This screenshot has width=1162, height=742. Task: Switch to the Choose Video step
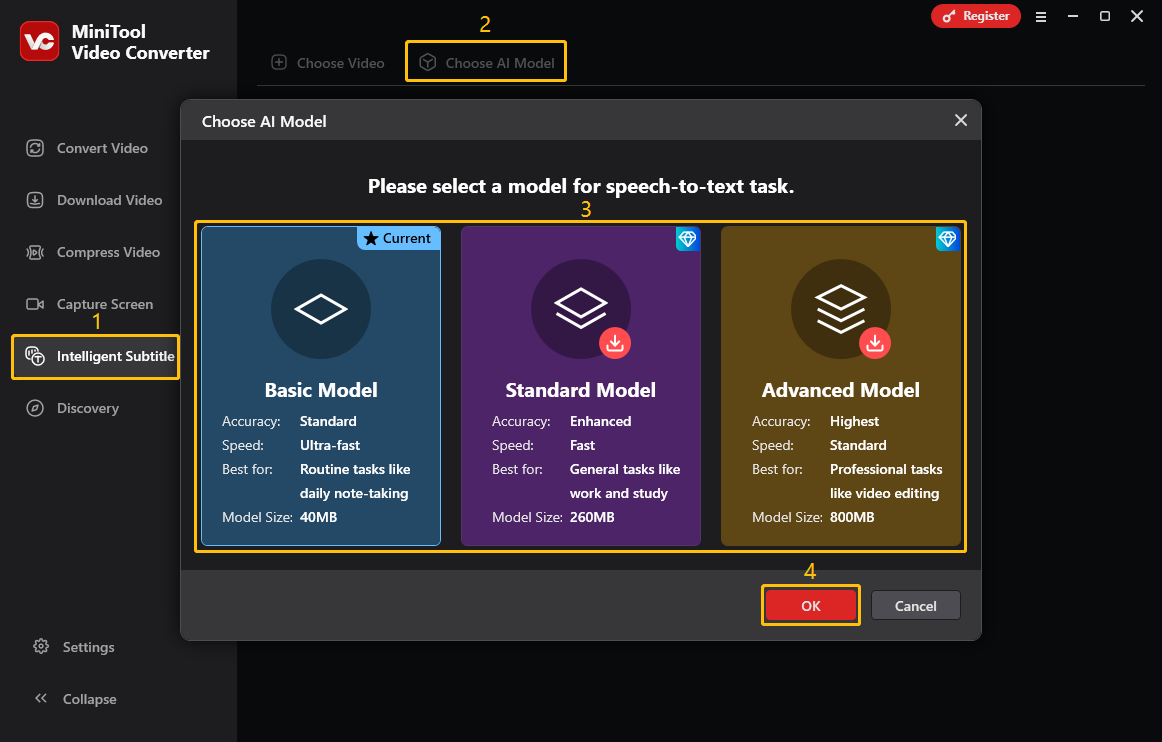[328, 63]
